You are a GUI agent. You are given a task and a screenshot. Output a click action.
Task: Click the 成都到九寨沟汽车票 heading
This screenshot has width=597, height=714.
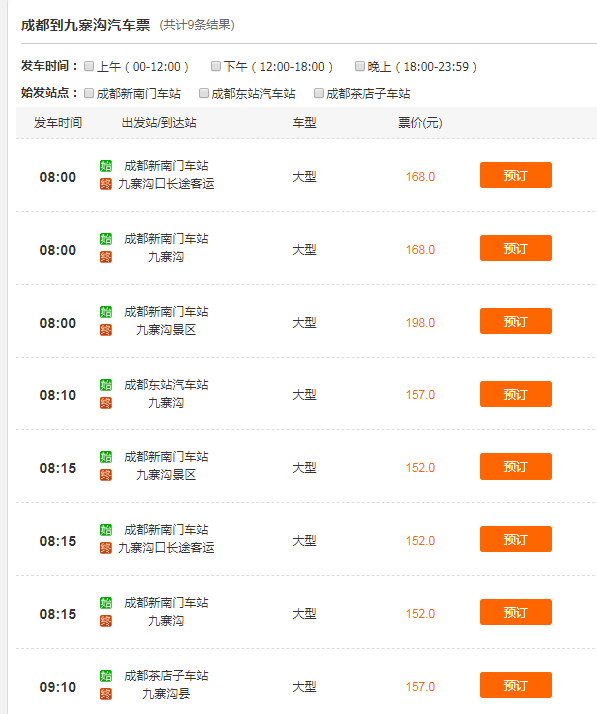click(x=86, y=25)
